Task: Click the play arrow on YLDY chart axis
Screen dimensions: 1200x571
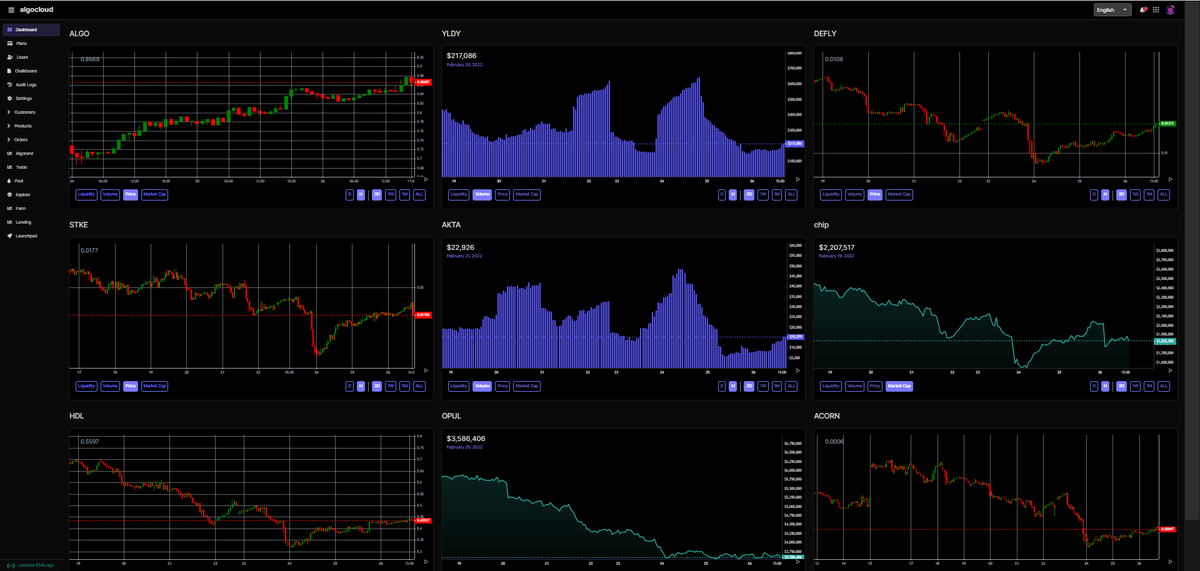Action: coord(798,179)
